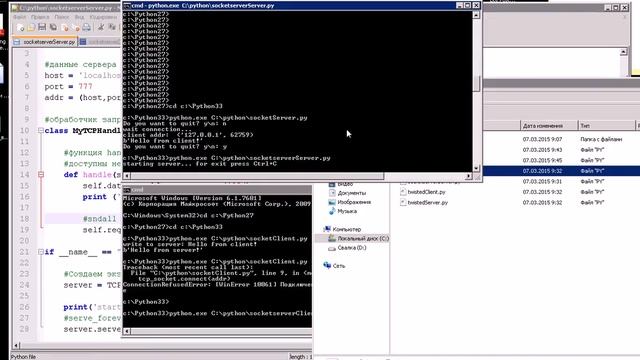Click the date 07.03.2015 9:45 in Explorer
This screenshot has height=360, width=640.
(542, 160)
